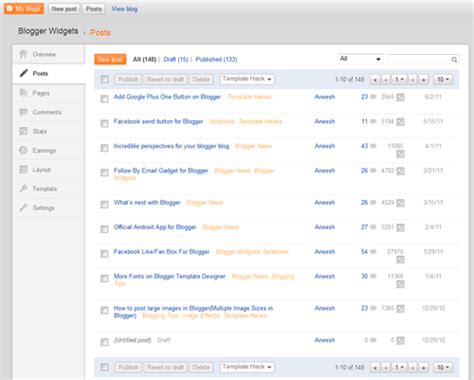The image size is (474, 380).
Task: Click the Overview home icon in sidebar
Action: click(x=23, y=54)
